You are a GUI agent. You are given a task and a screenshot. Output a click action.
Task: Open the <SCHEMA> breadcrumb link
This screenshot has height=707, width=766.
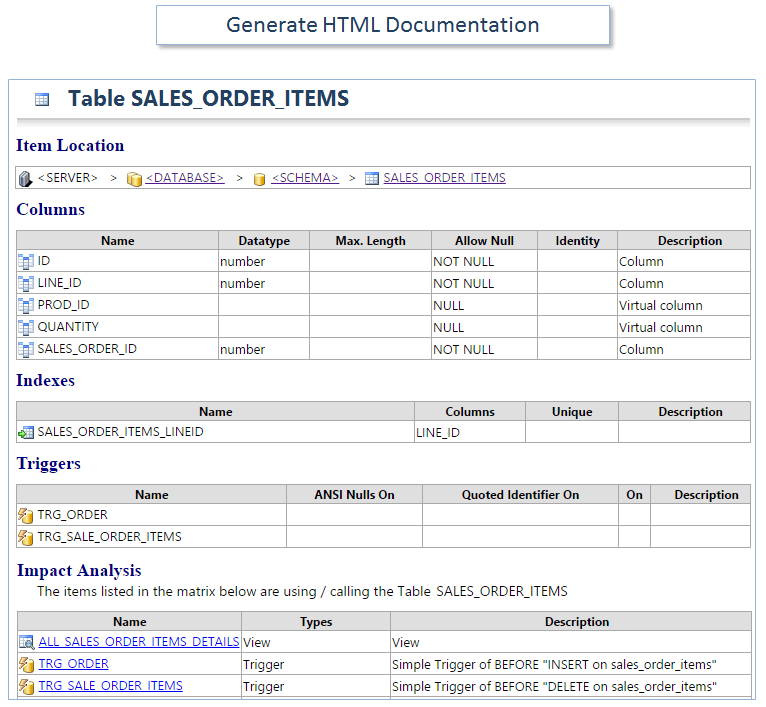click(305, 177)
